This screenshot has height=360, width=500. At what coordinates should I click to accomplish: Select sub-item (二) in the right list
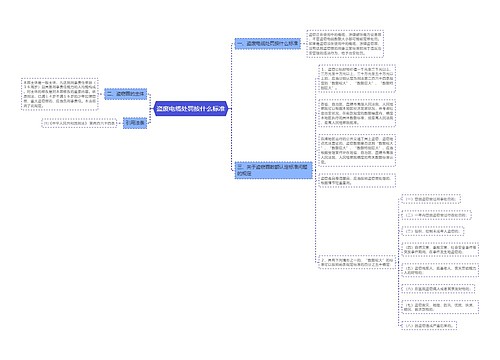[x=436, y=215]
